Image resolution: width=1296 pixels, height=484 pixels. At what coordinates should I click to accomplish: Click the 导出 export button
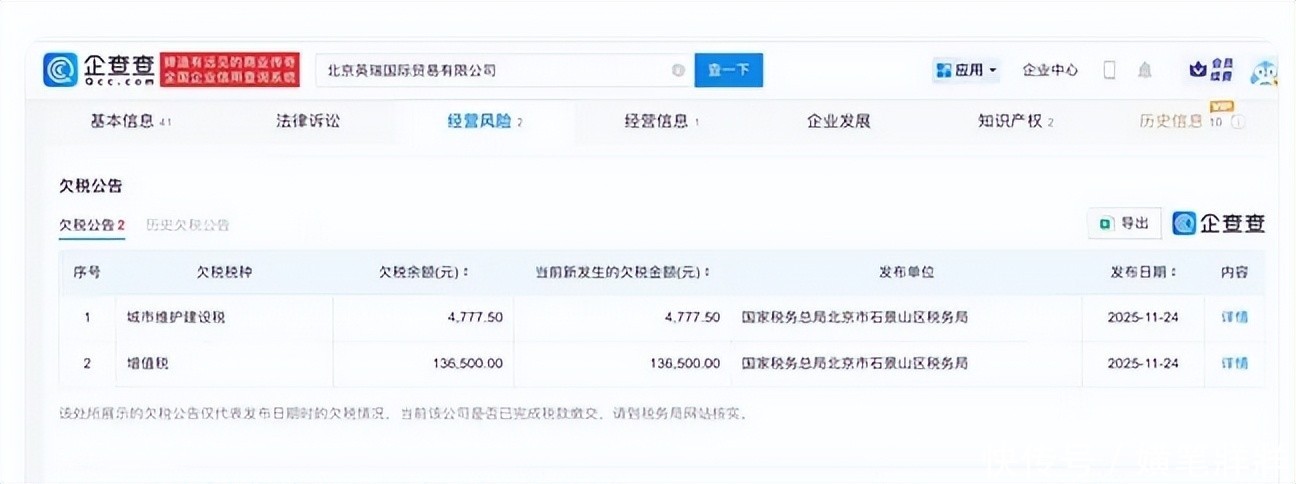(x=1124, y=223)
